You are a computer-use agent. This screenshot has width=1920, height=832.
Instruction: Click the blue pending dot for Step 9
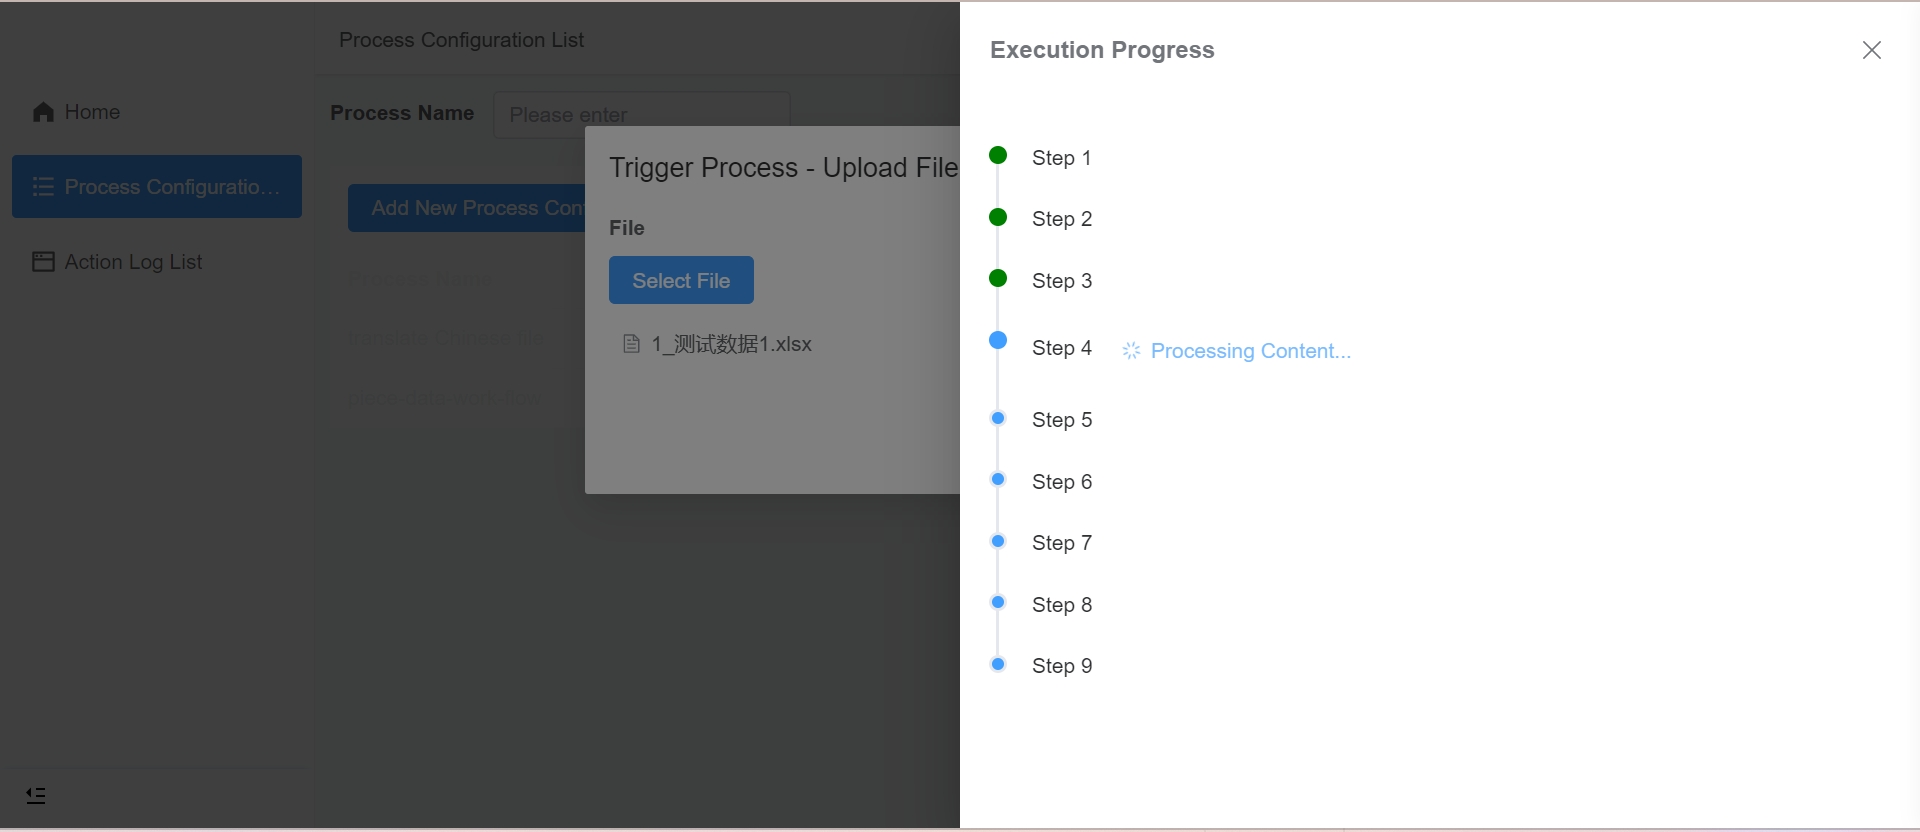point(998,663)
